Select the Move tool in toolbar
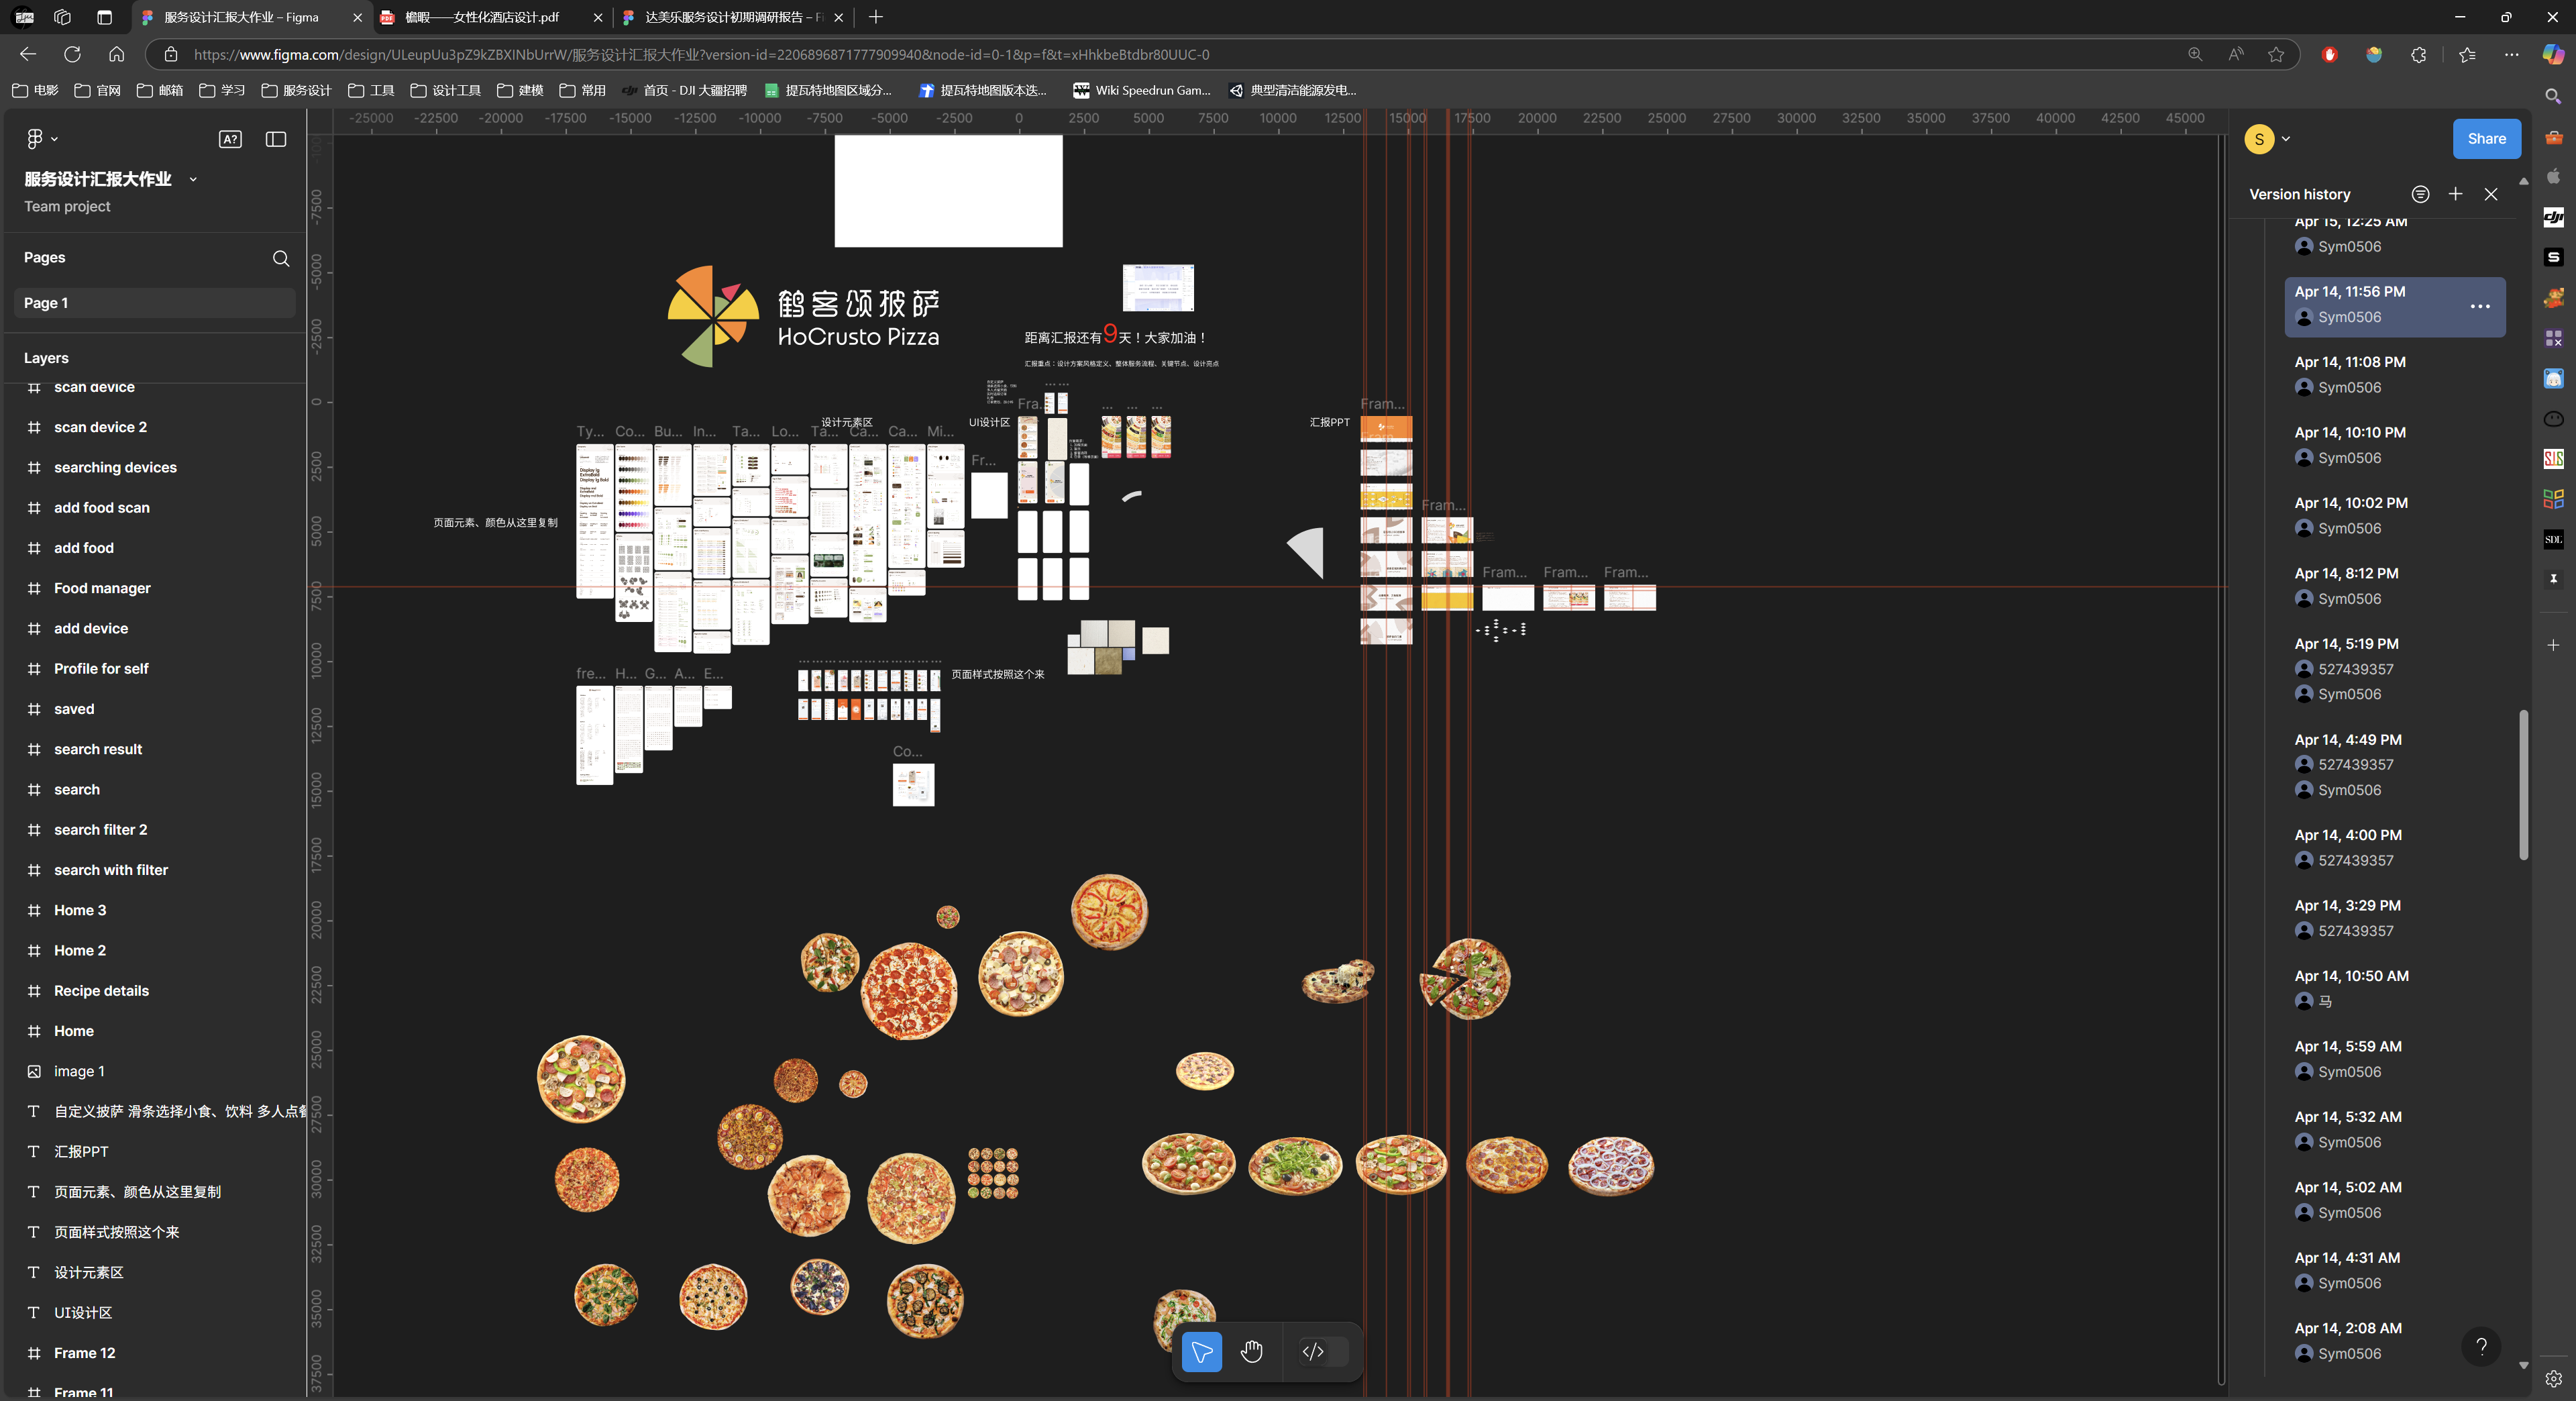This screenshot has width=2576, height=1401. click(1201, 1352)
